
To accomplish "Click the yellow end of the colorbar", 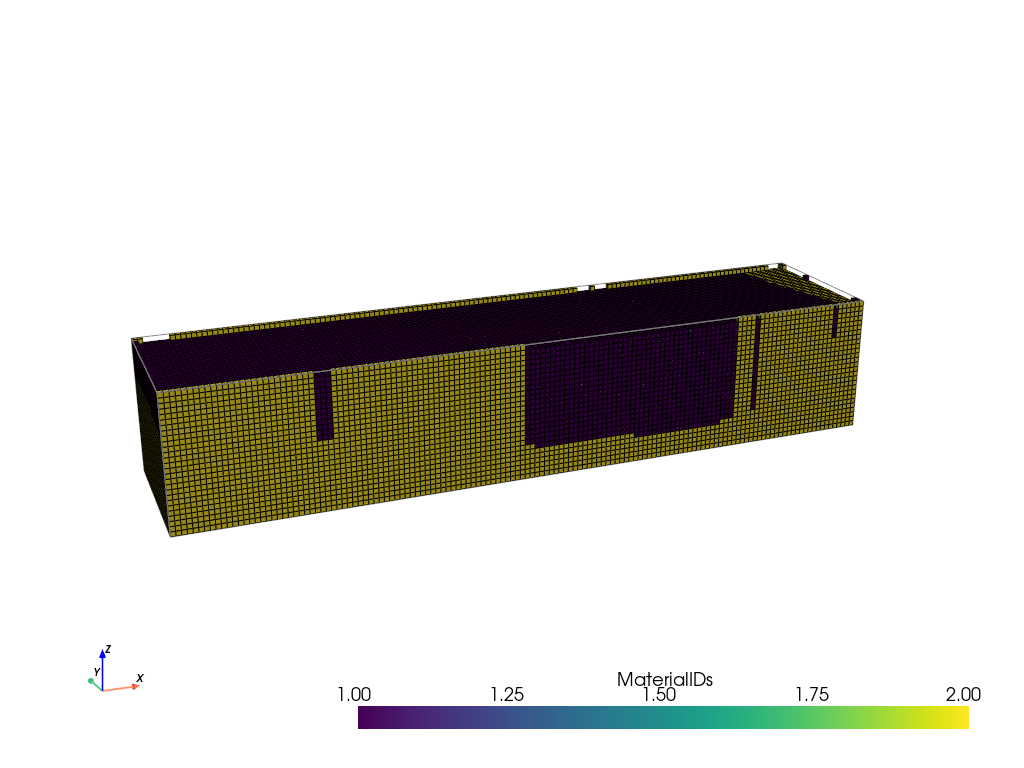I will [963, 718].
